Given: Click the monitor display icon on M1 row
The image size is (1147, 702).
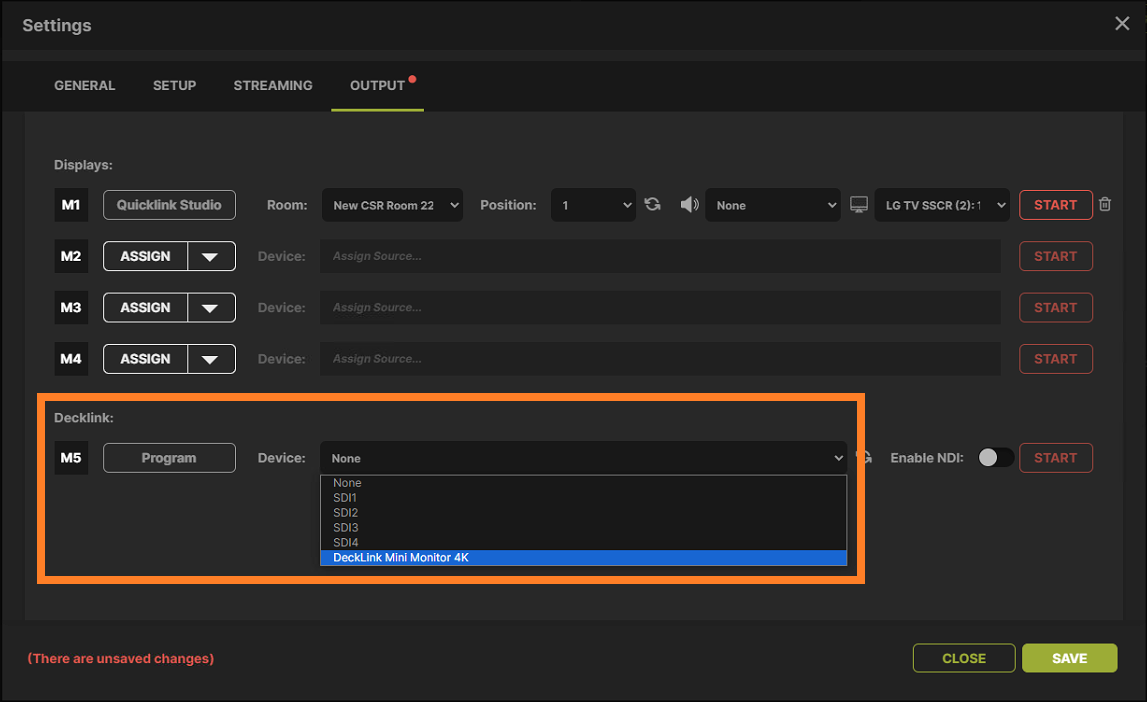Looking at the screenshot, I should pos(858,204).
